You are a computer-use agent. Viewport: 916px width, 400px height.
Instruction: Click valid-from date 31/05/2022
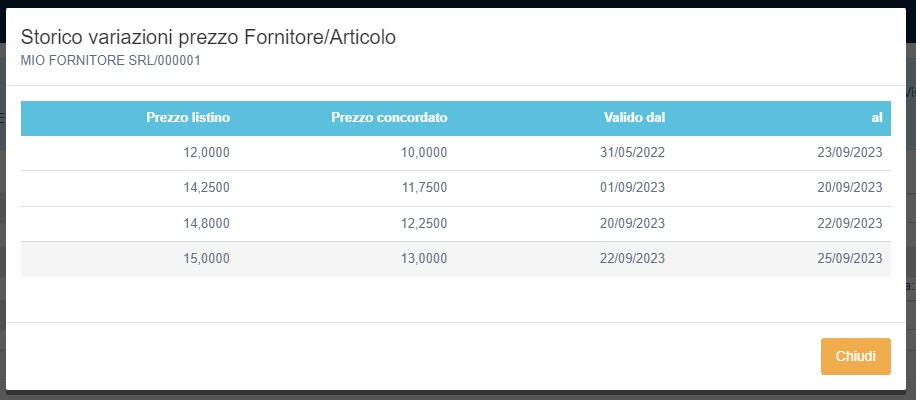(632, 153)
